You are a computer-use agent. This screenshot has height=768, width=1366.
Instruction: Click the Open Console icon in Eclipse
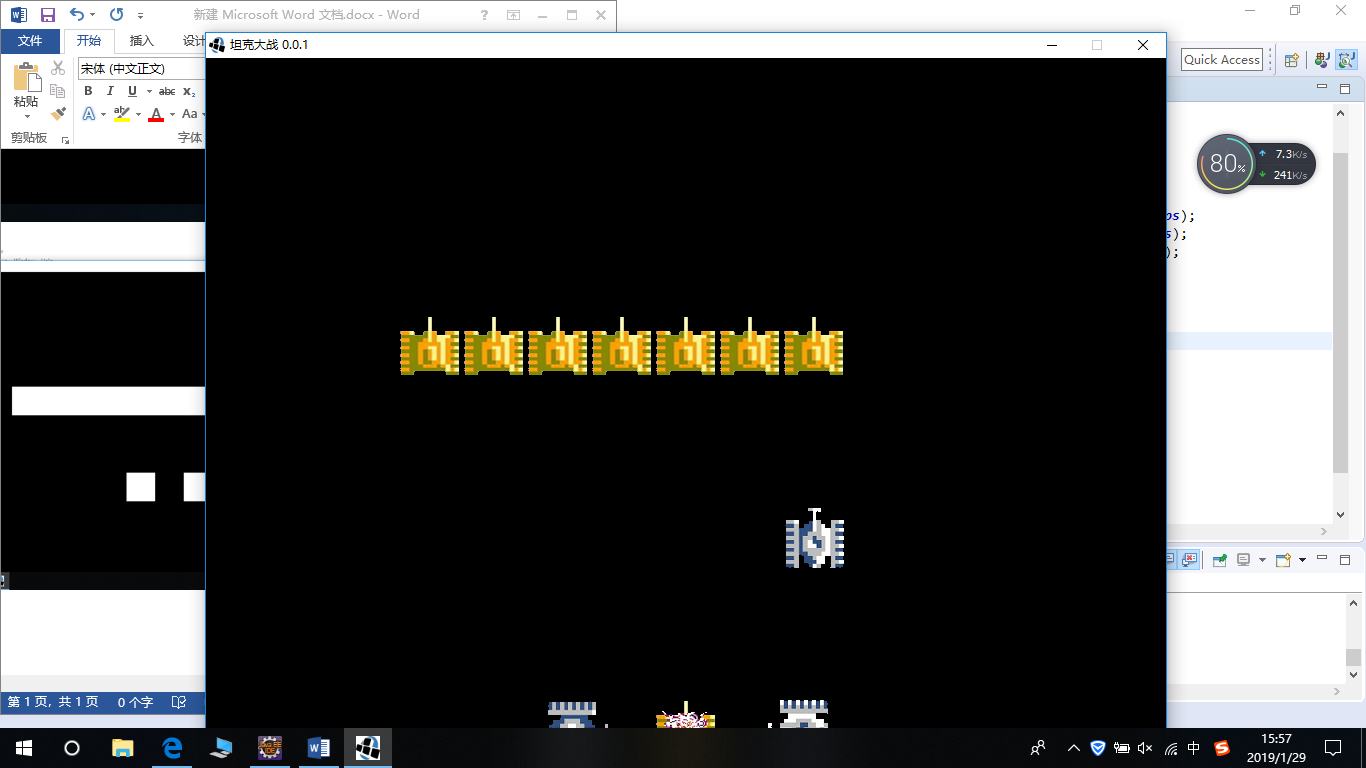[1282, 560]
